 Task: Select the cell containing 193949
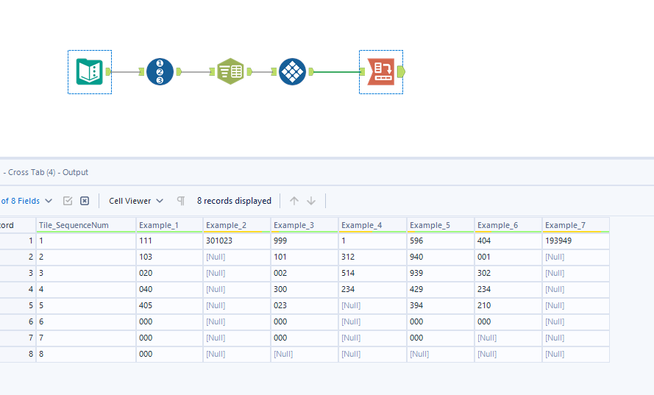576,241
